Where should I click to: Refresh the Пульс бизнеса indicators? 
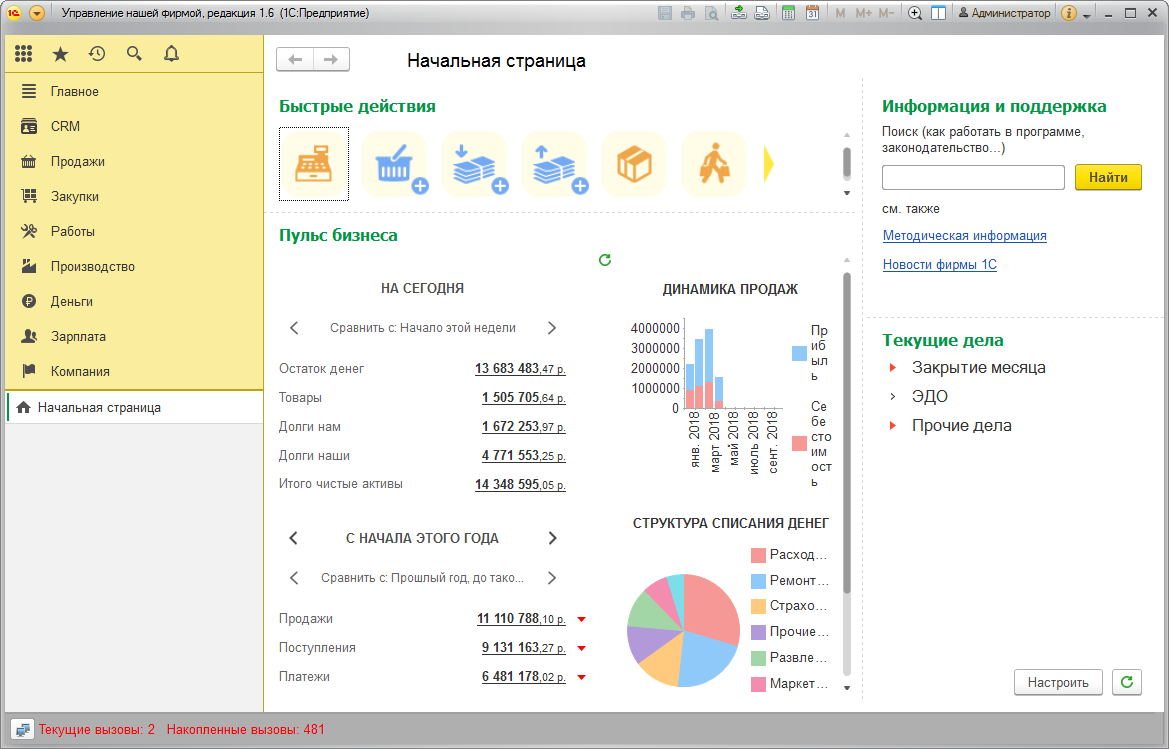click(x=605, y=259)
